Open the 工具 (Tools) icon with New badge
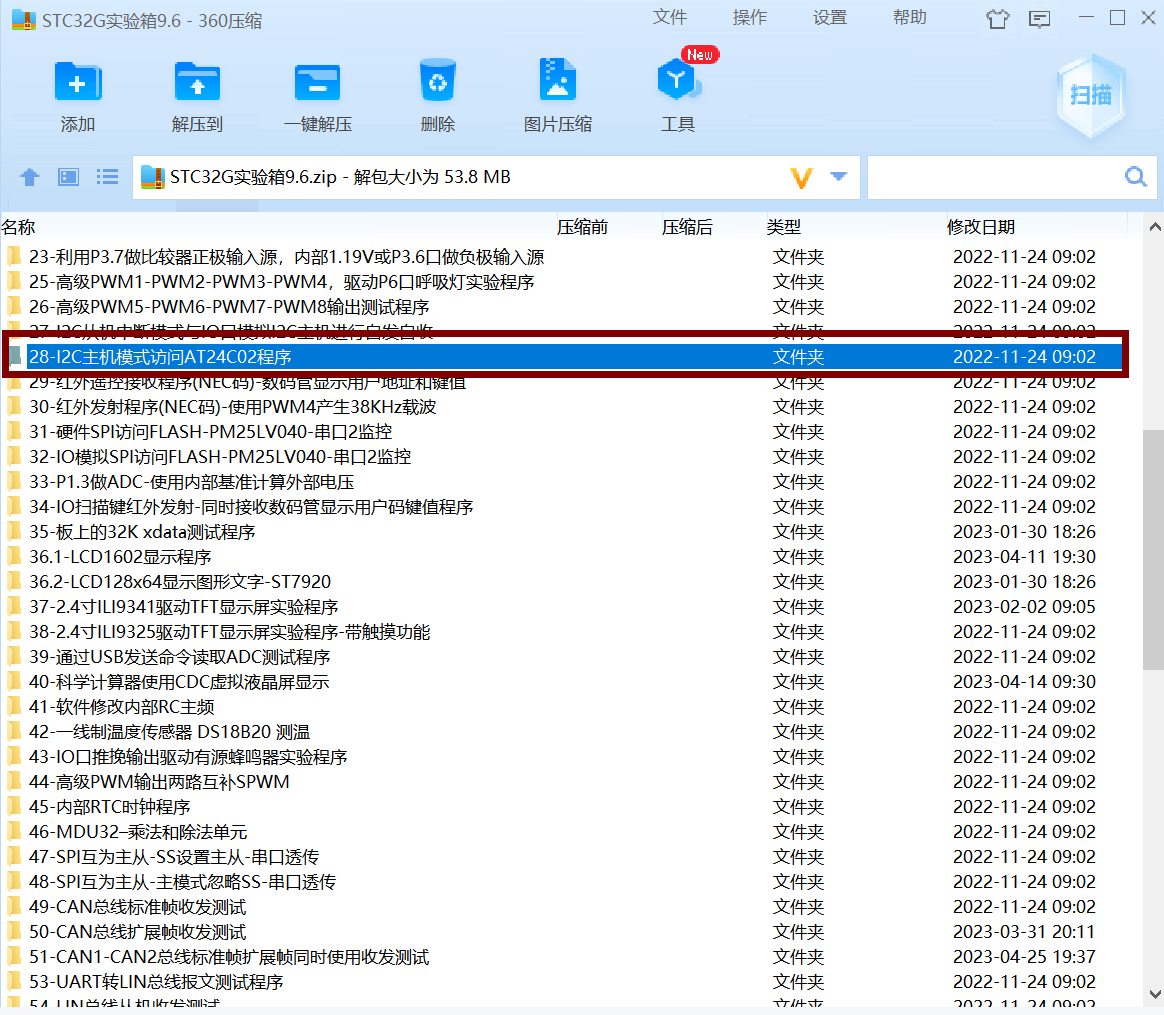Viewport: 1164px width, 1015px height. (679, 78)
